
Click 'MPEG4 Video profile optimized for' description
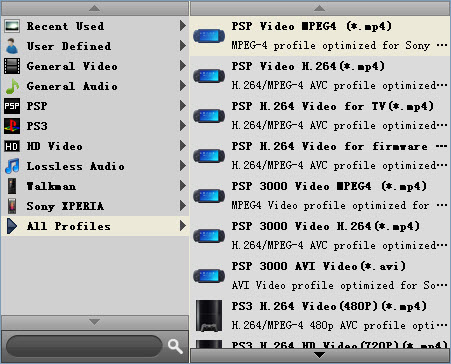click(330, 205)
